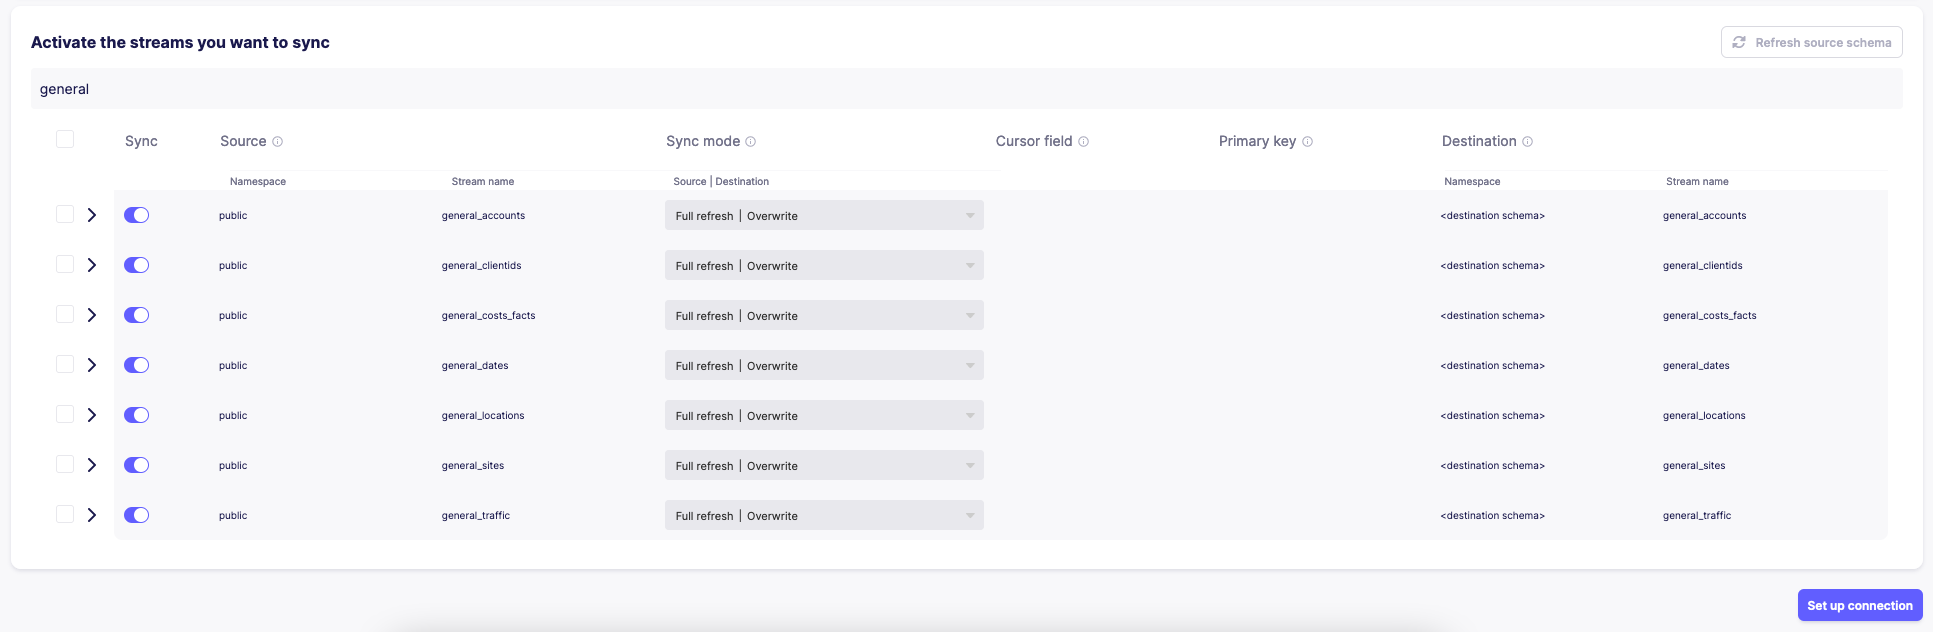The image size is (1933, 632).
Task: Click '<destination schema>' in general_dates row
Action: (x=1492, y=366)
